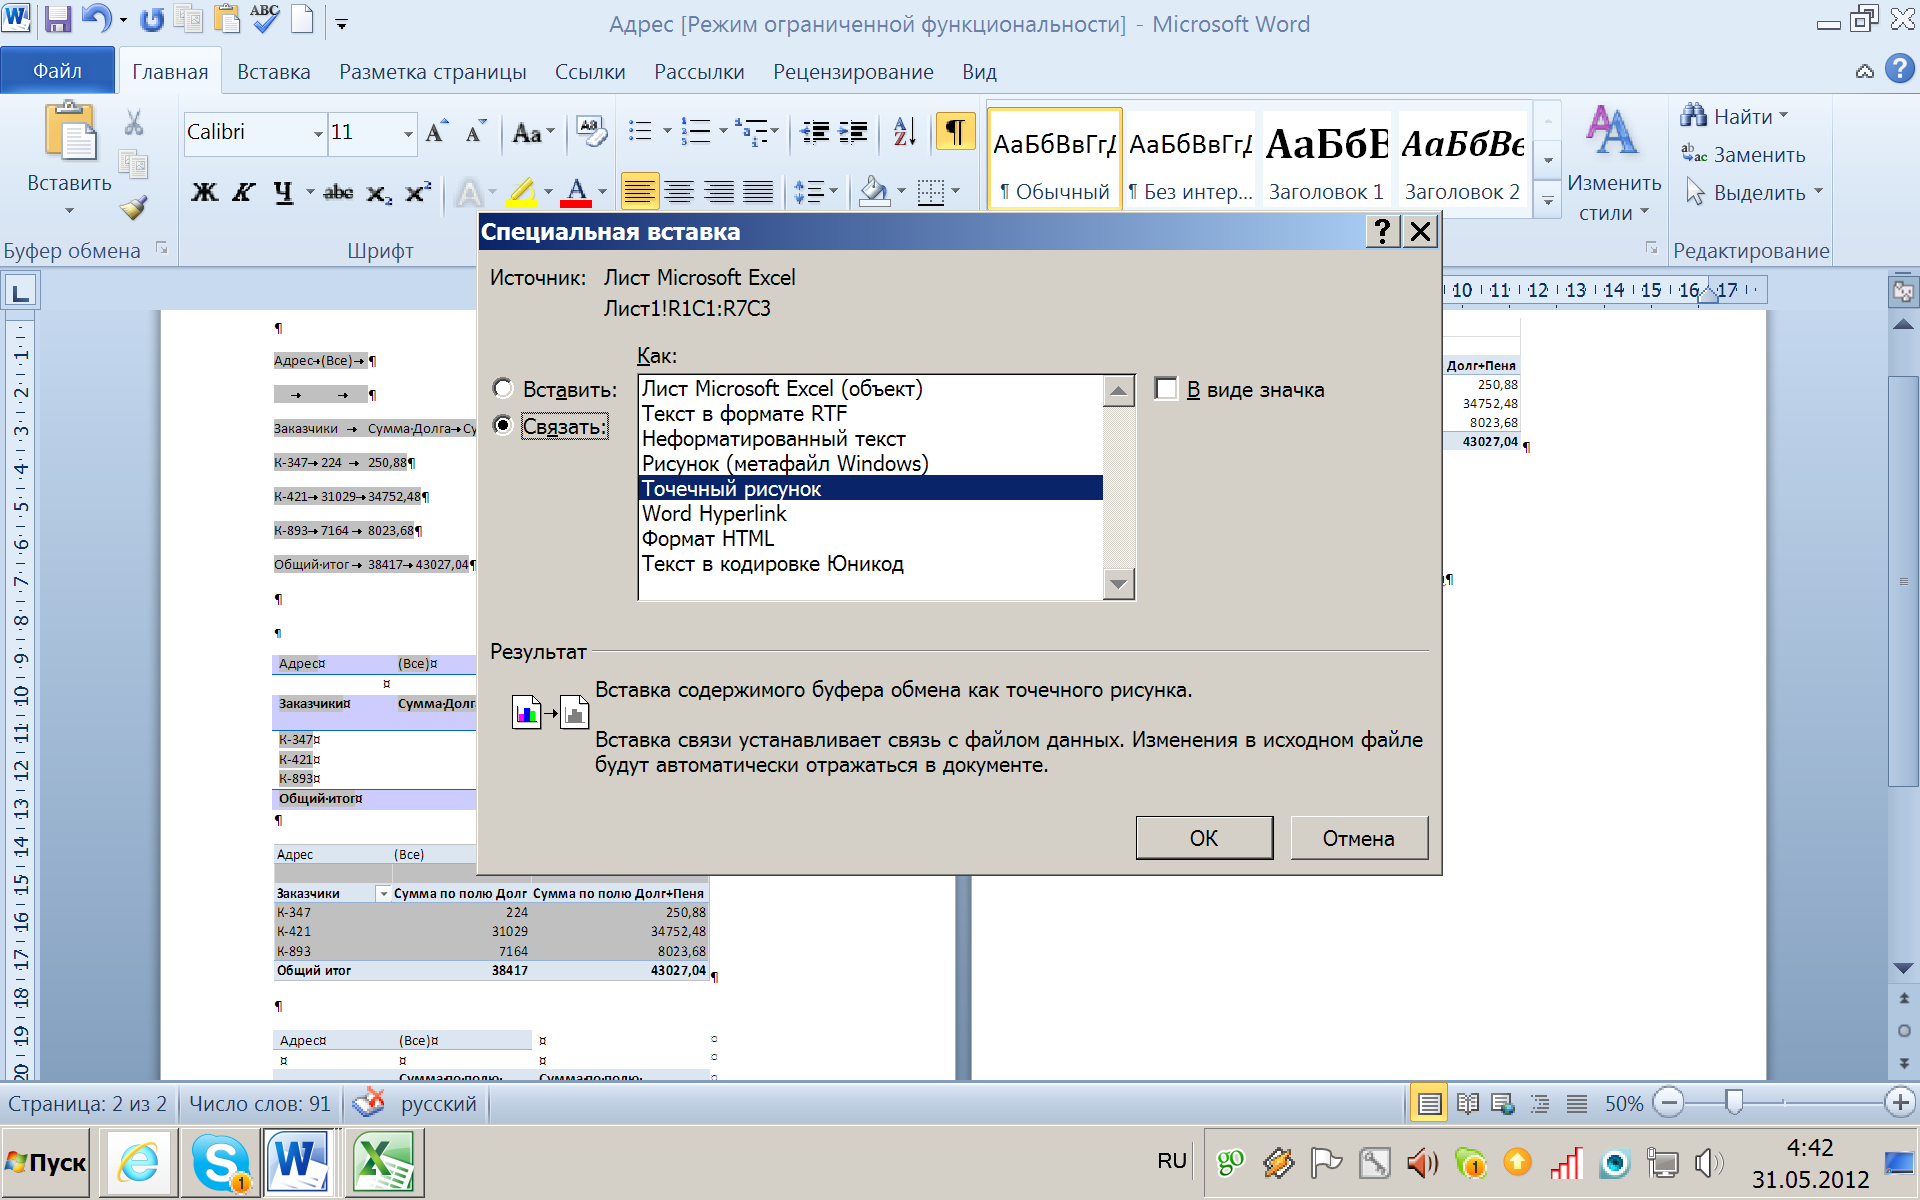
Task: Open the change case Aa dropdown
Action: (x=533, y=132)
